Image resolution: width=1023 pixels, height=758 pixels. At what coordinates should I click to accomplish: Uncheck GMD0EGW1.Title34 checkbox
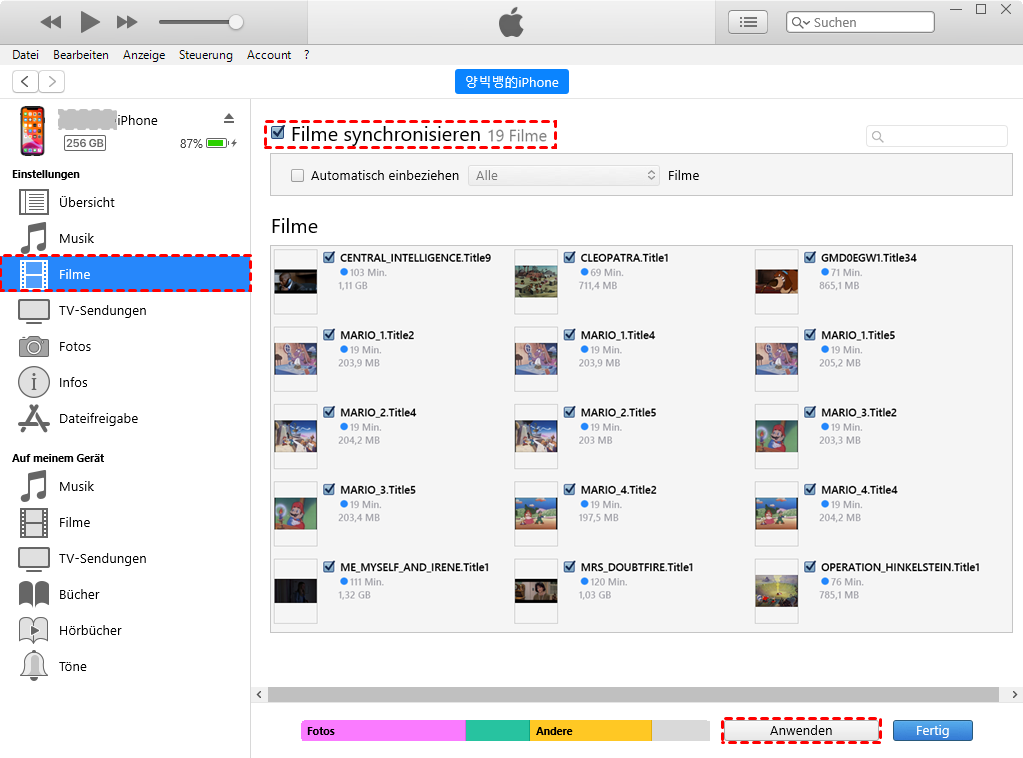pyautogui.click(x=810, y=257)
